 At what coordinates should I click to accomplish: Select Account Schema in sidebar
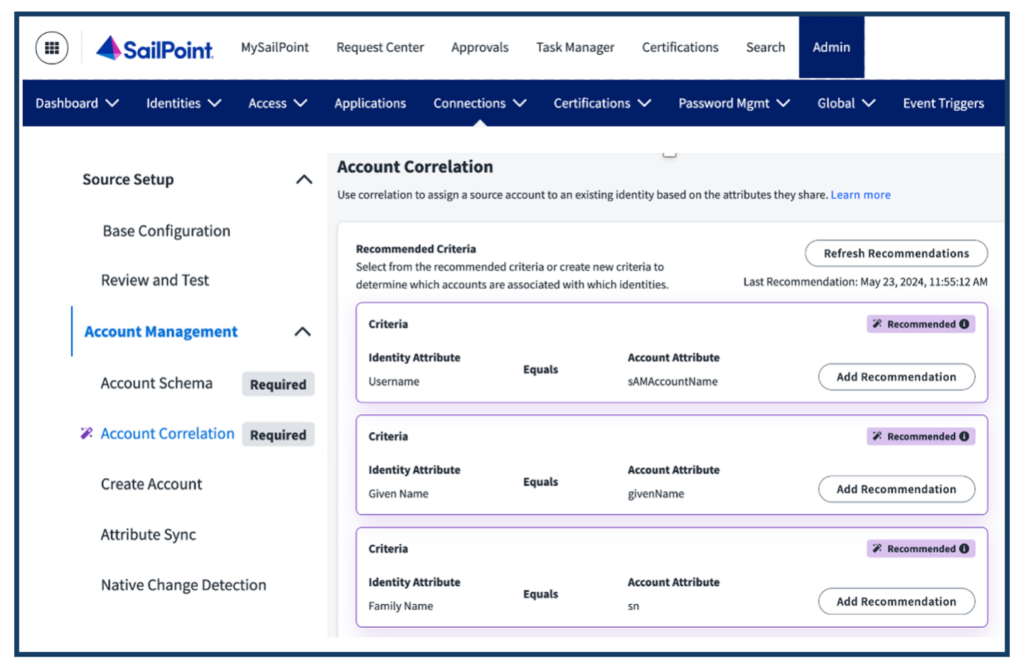pyautogui.click(x=157, y=383)
